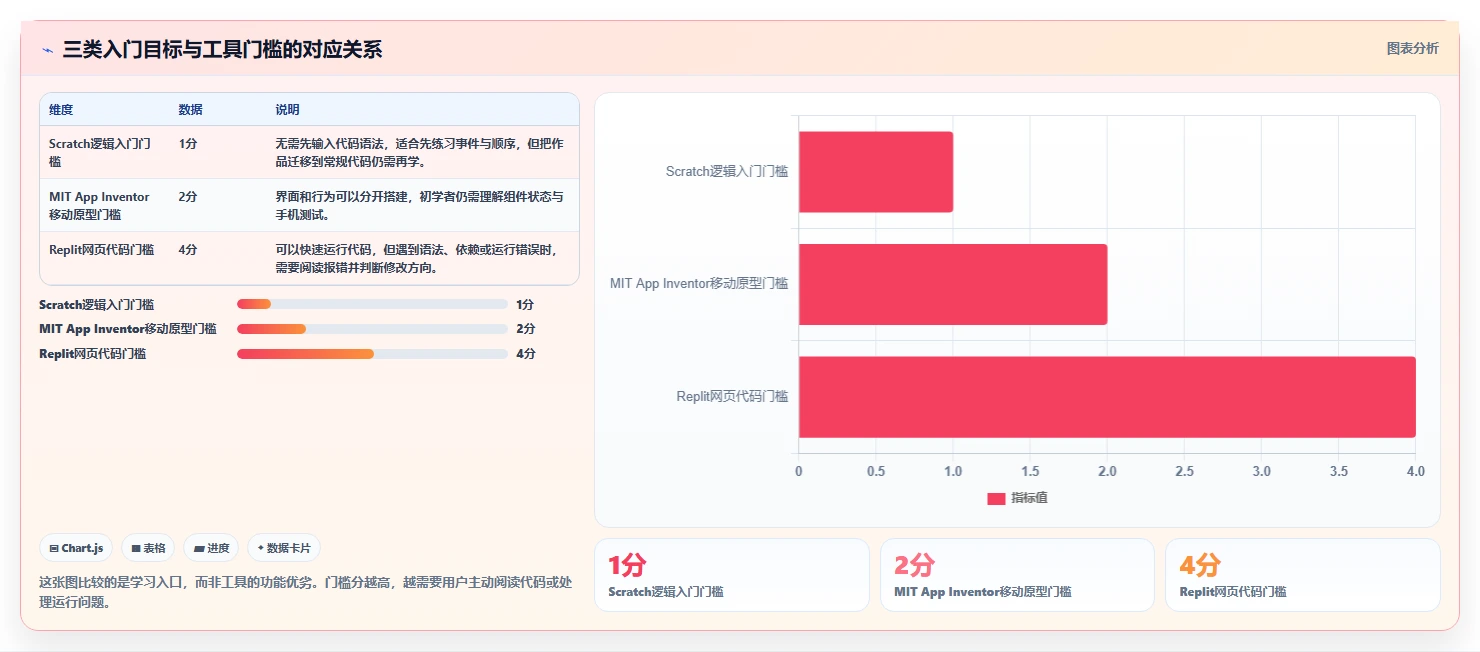The image size is (1480, 652).
Task: Click description starting 无需先输入代码语法
Action: pyautogui.click(x=419, y=152)
